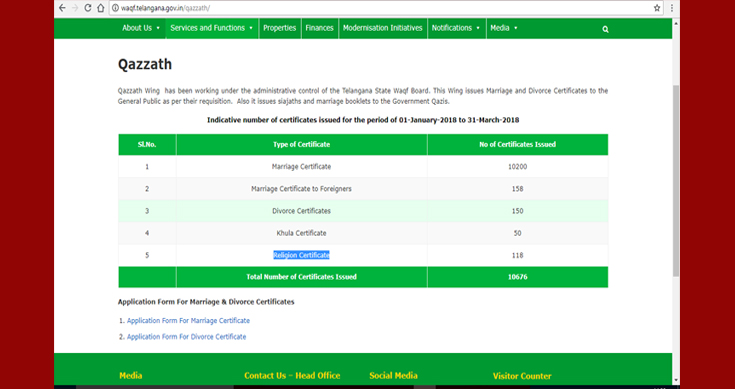
Task: Click 'Total Number of Certificates Issued' cell
Action: (x=301, y=277)
